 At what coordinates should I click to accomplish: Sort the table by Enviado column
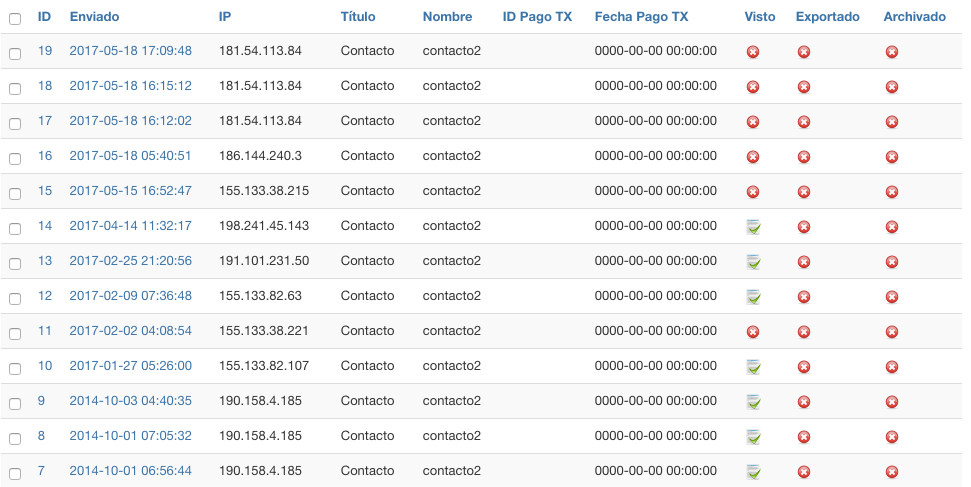tap(94, 17)
